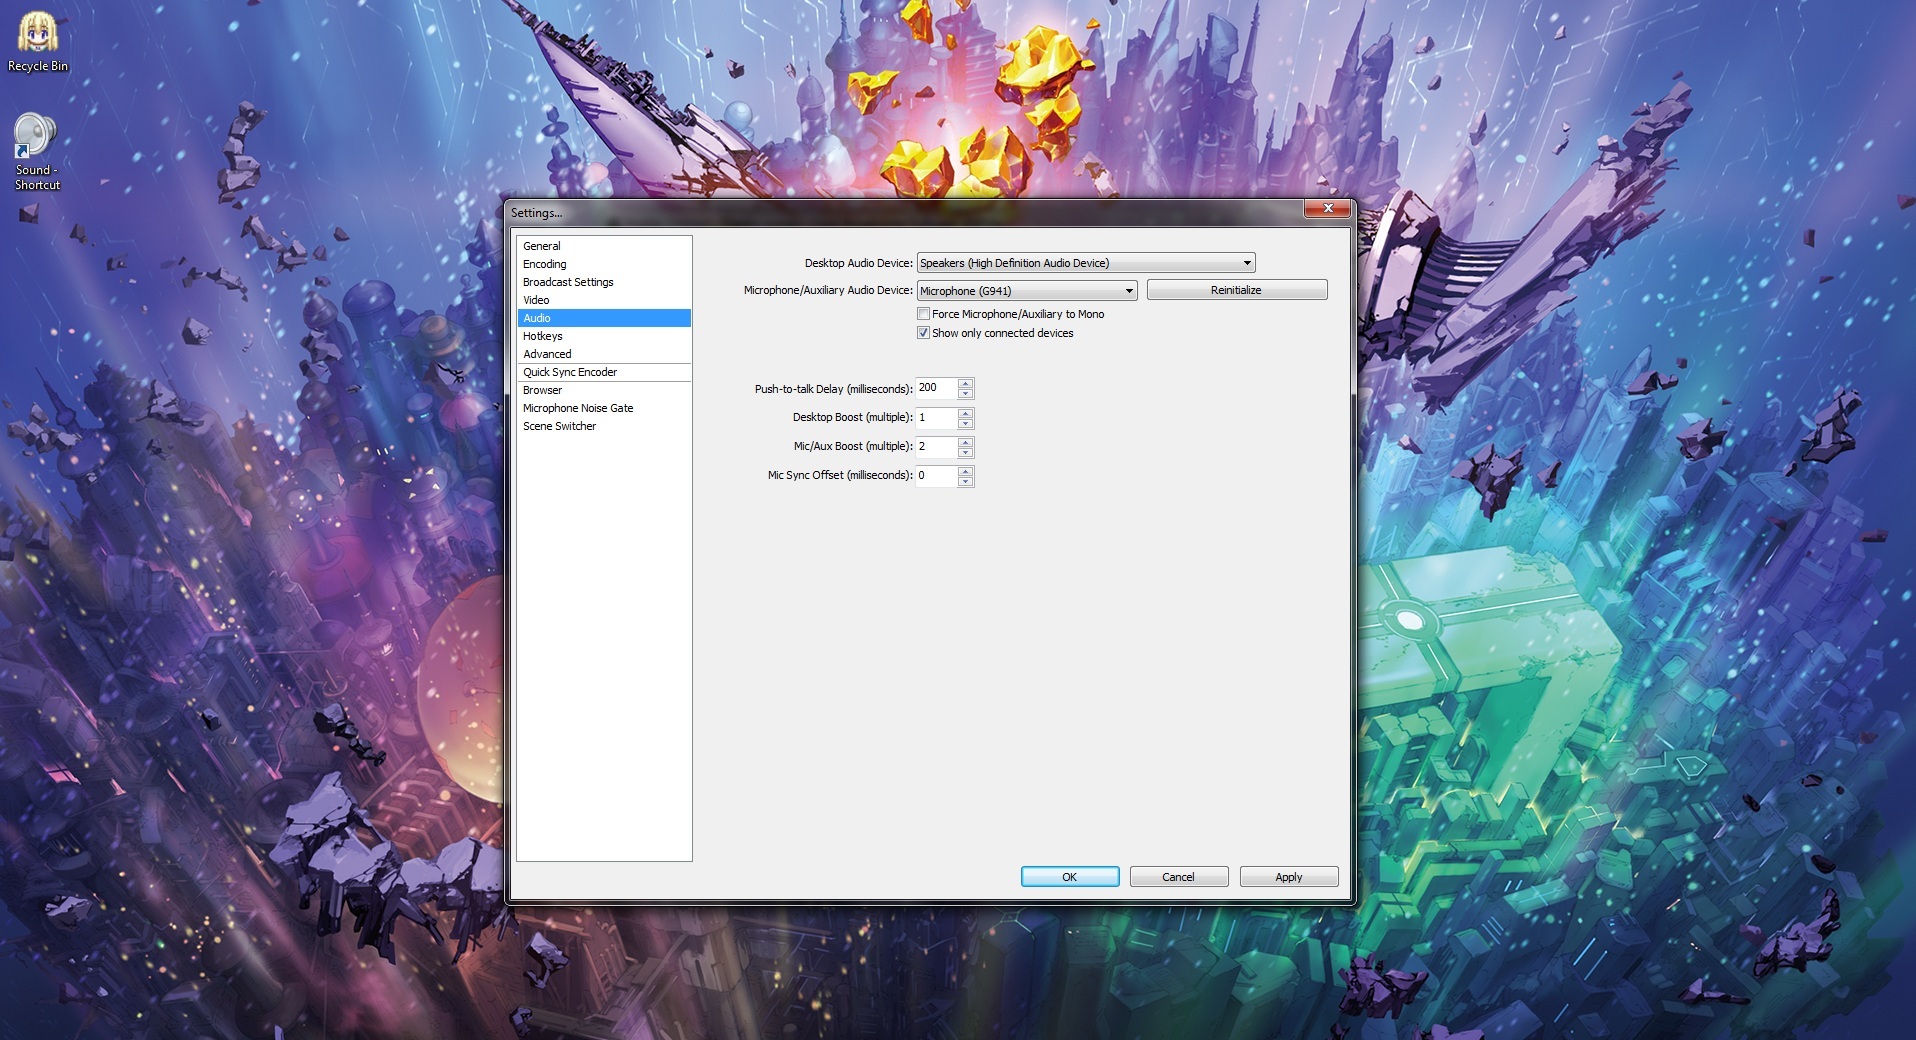Select the Browser settings category

pos(604,390)
